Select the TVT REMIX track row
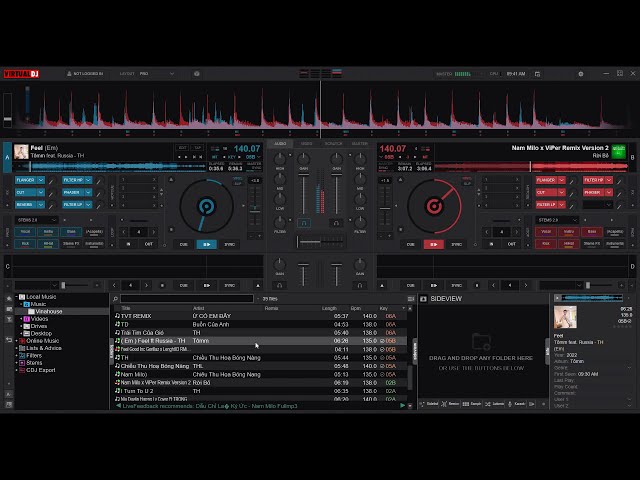The height and width of the screenshot is (480, 640). click(260, 316)
